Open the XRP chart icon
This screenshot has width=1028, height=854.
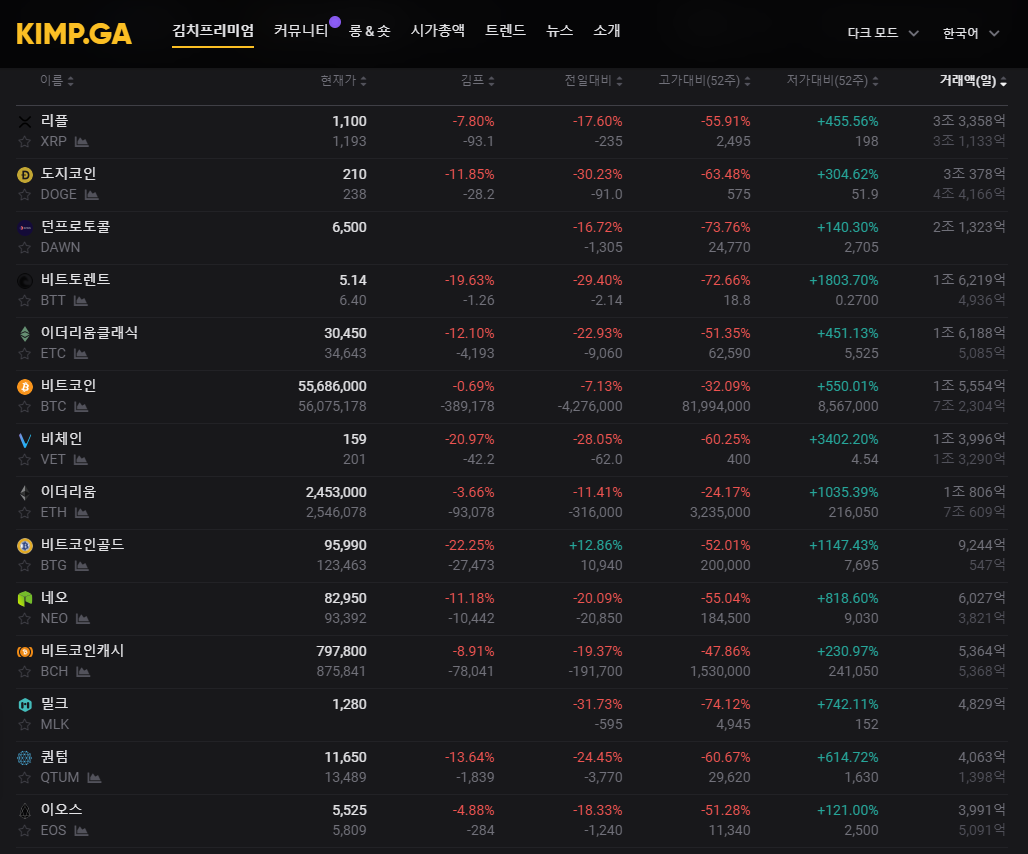click(x=81, y=142)
